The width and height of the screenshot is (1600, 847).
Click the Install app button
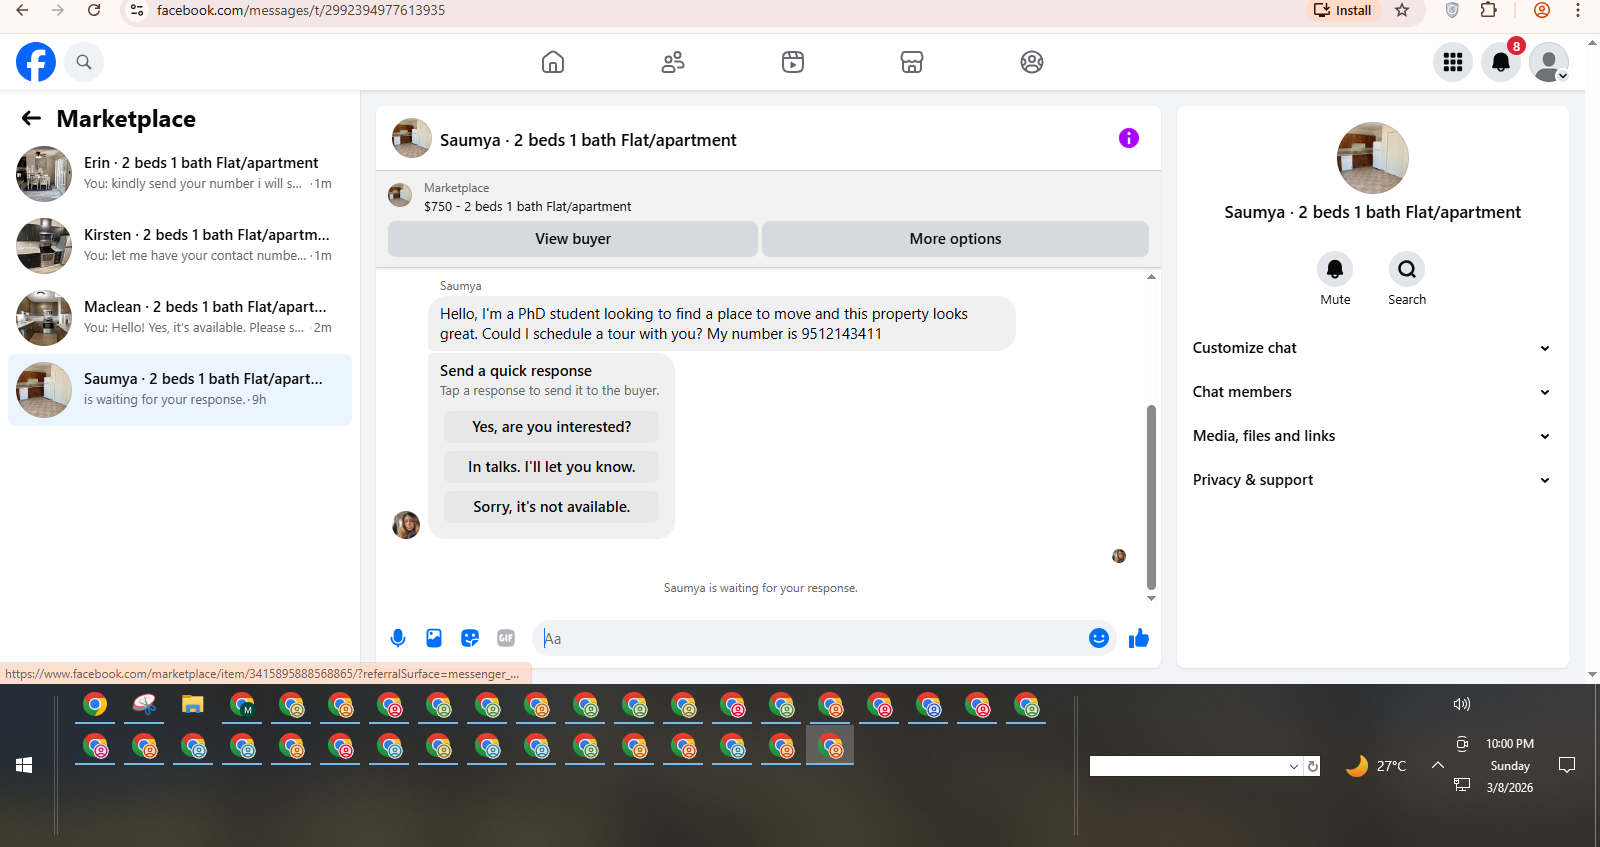click(x=1343, y=10)
